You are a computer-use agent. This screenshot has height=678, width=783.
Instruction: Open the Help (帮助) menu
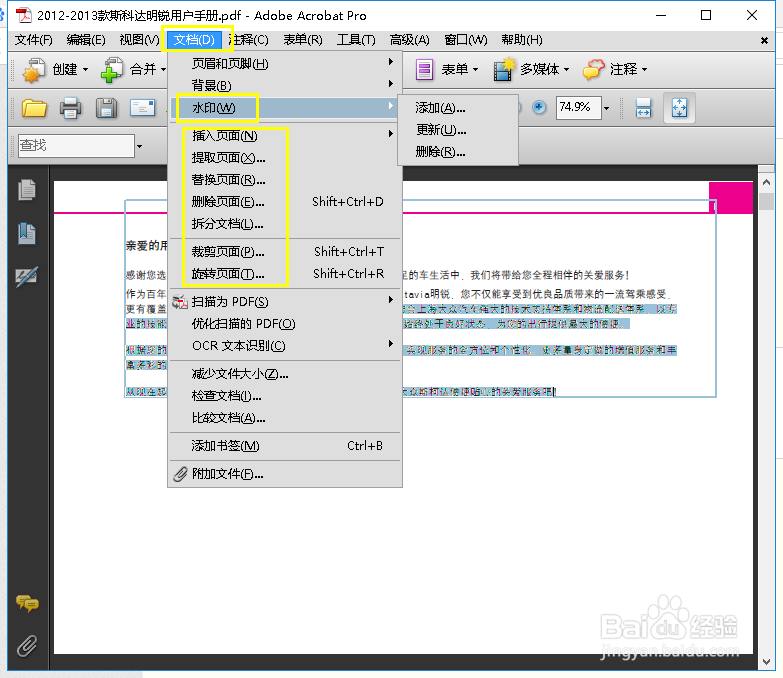coord(522,40)
